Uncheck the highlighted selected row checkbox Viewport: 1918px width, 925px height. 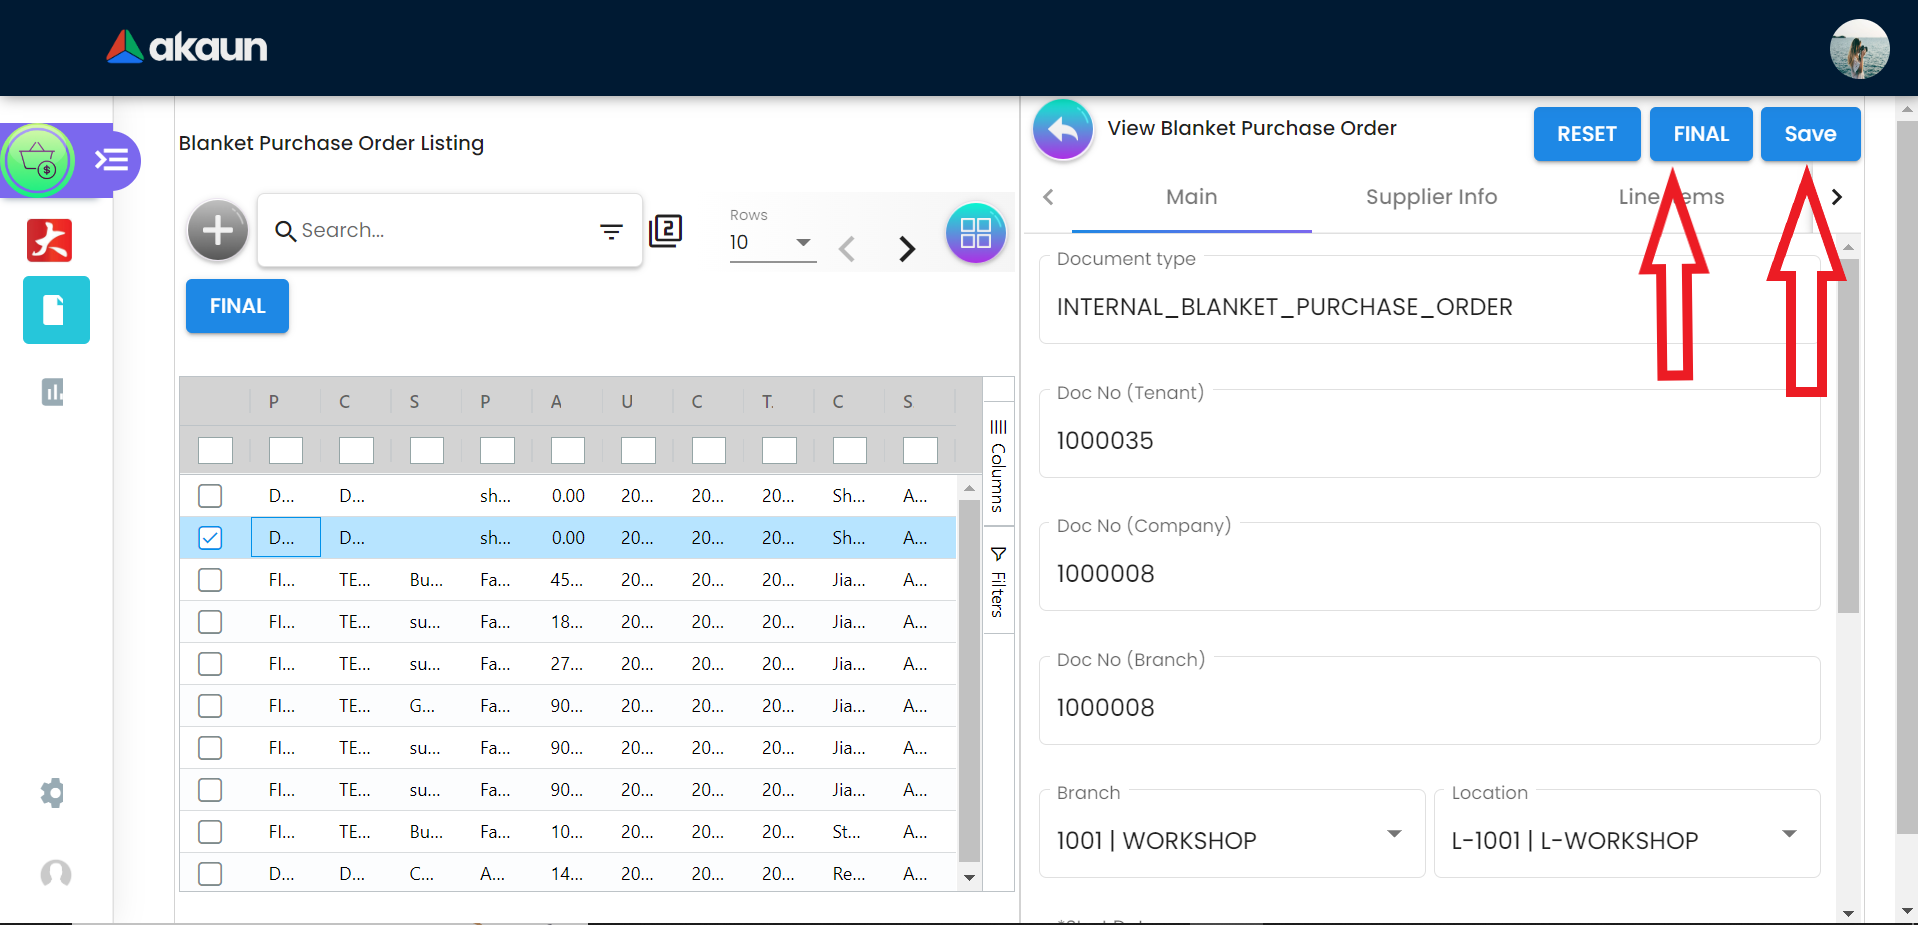[x=210, y=538]
